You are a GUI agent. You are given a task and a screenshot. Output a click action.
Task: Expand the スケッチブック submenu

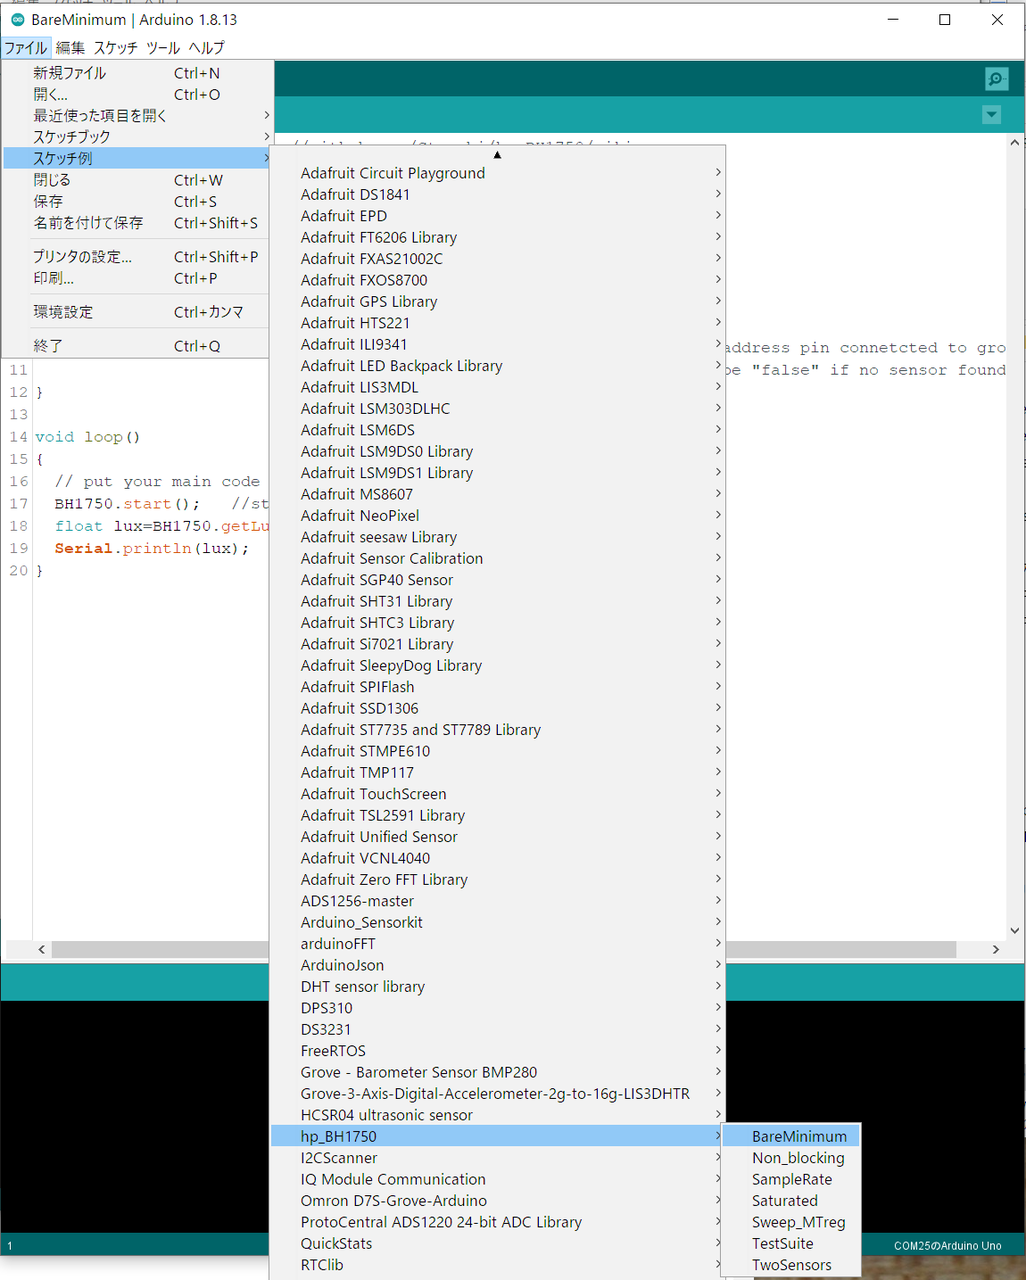72,137
